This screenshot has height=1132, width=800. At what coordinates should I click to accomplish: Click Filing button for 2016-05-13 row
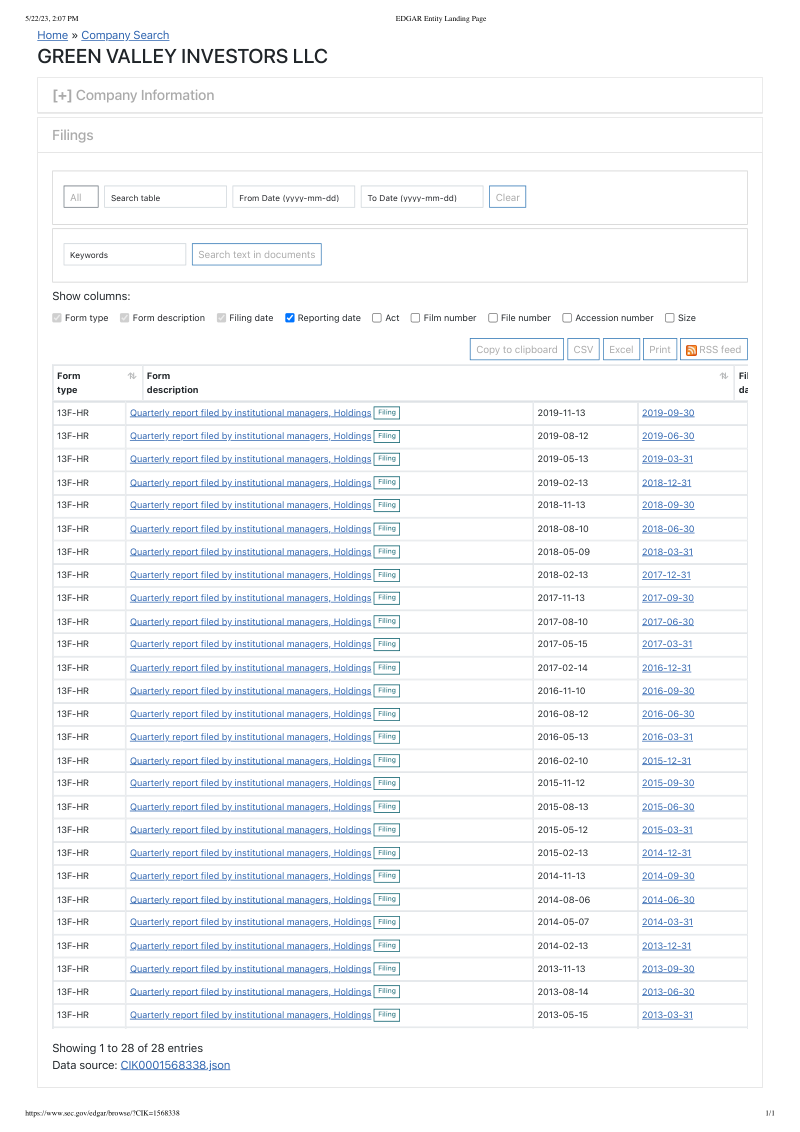387,737
